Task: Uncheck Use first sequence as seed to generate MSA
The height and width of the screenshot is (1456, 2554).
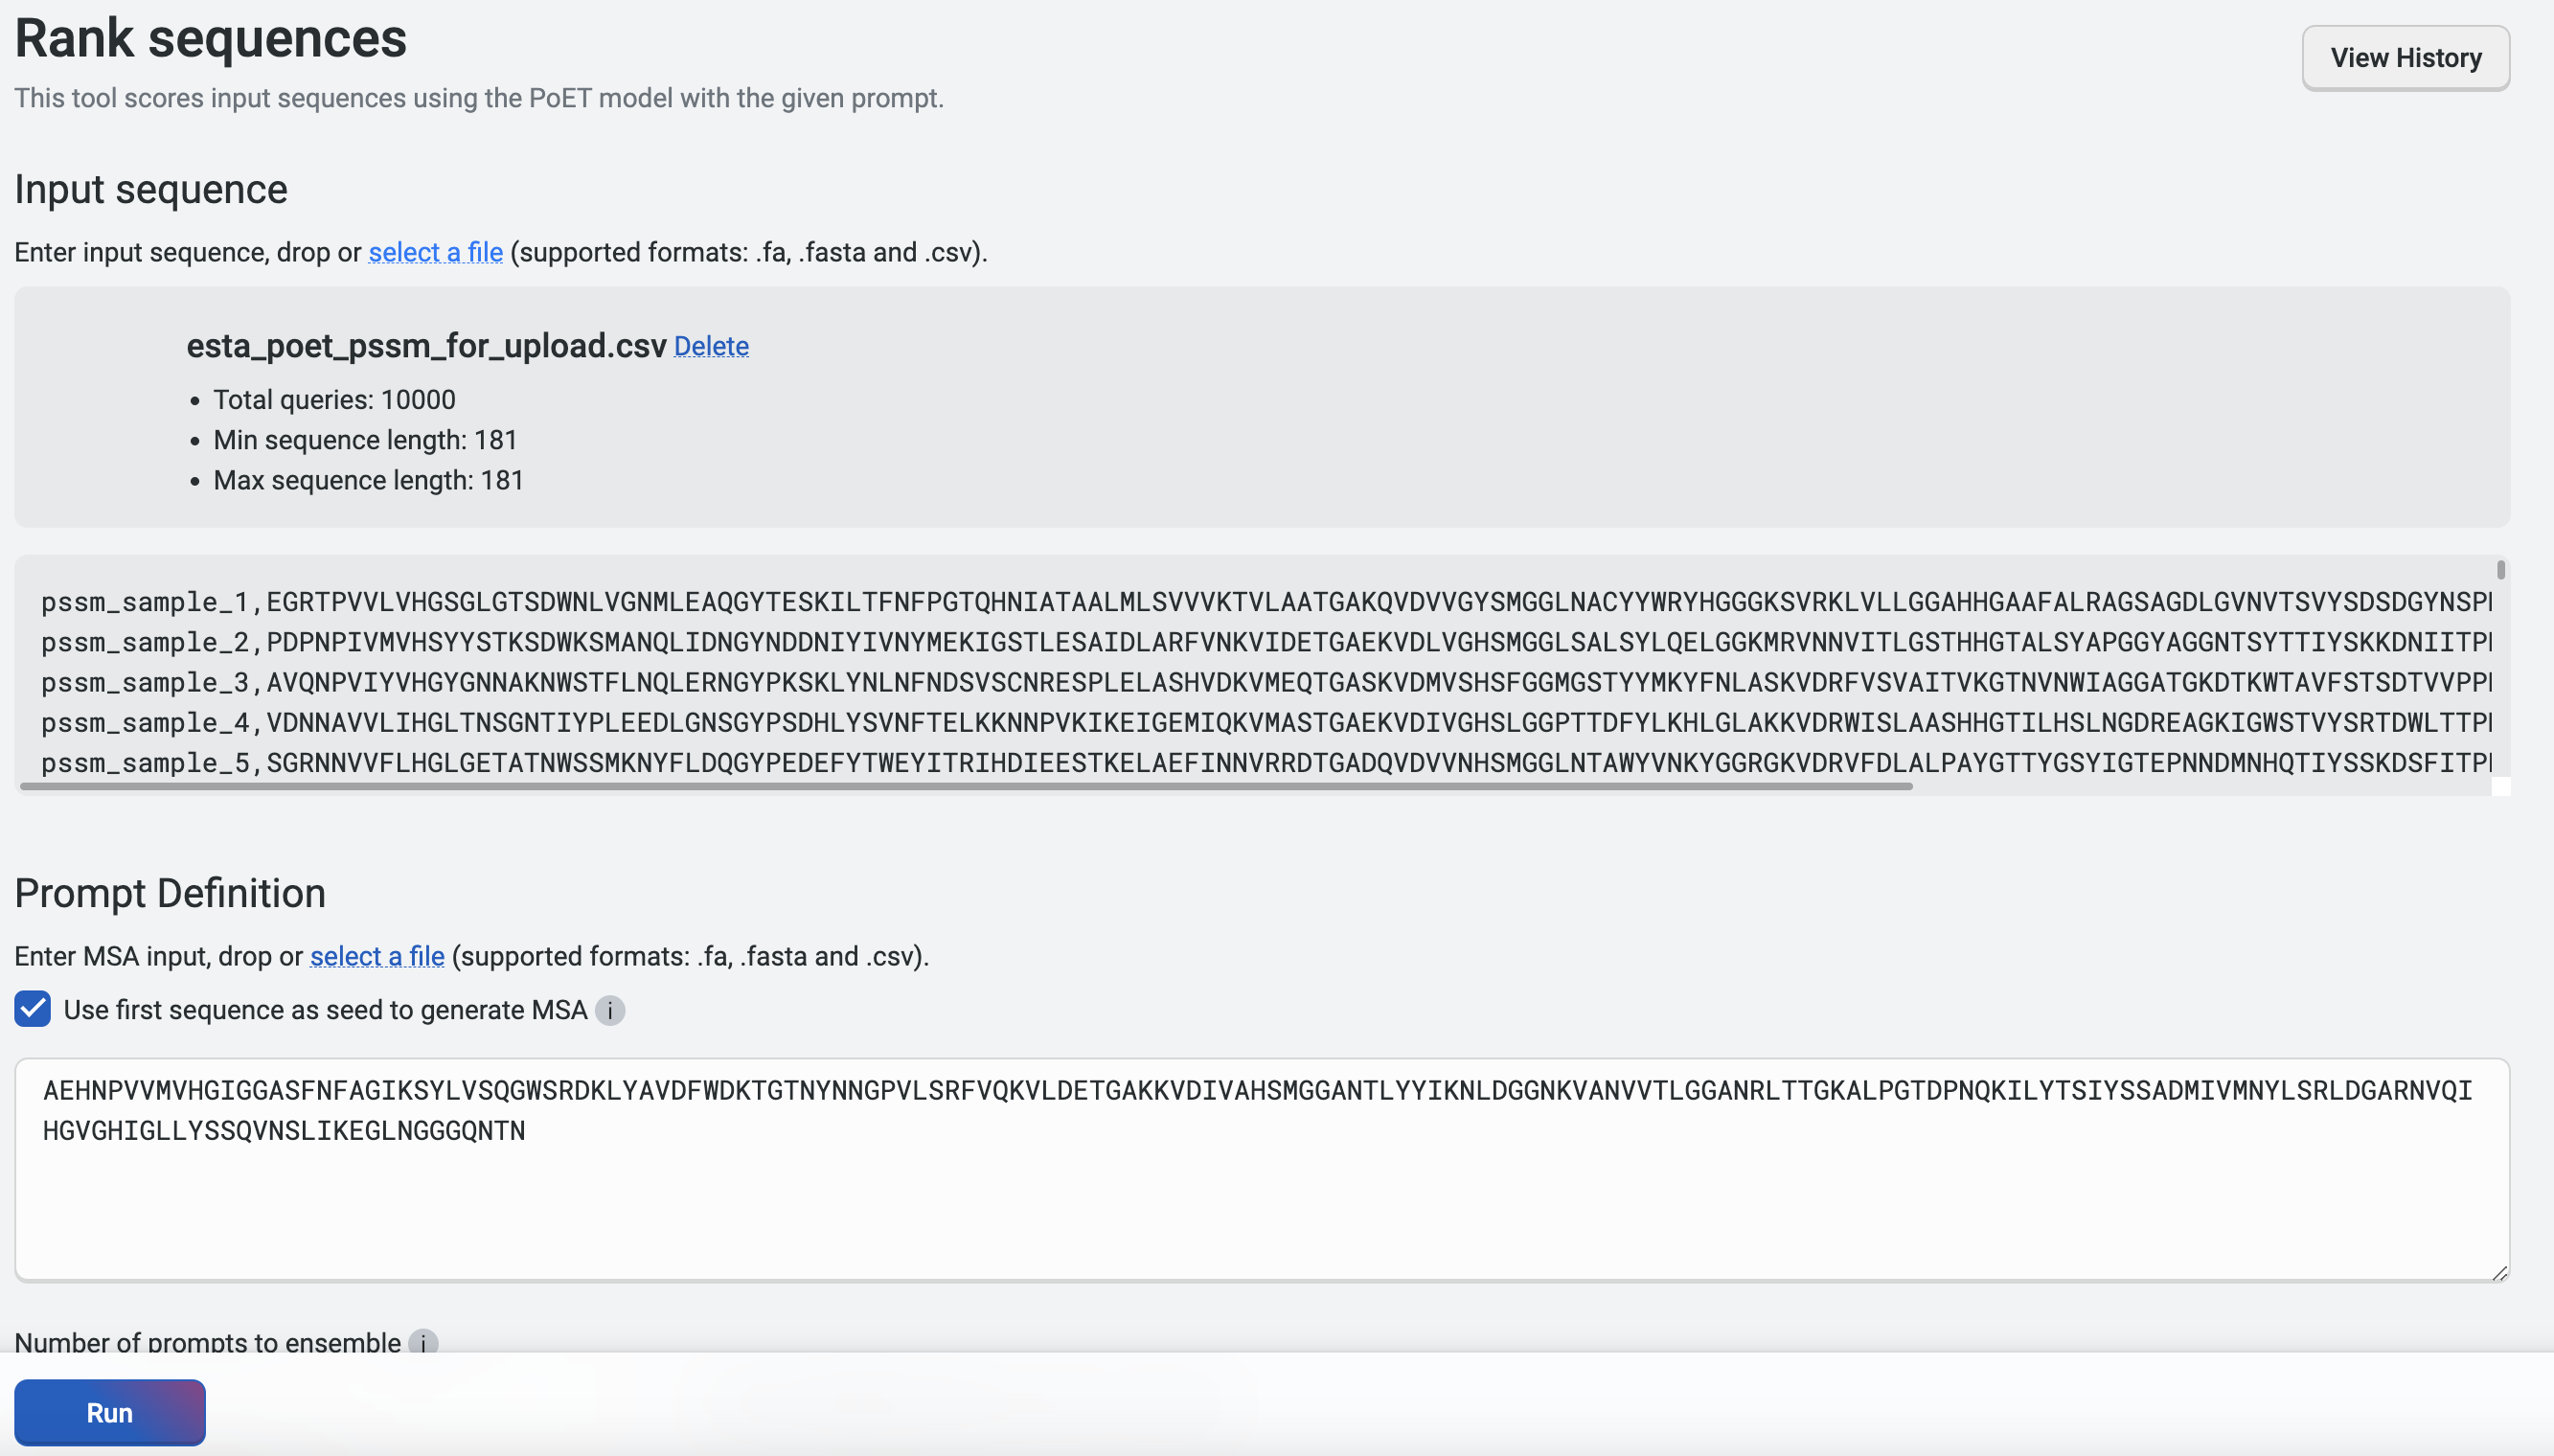Action: tap(31, 1009)
